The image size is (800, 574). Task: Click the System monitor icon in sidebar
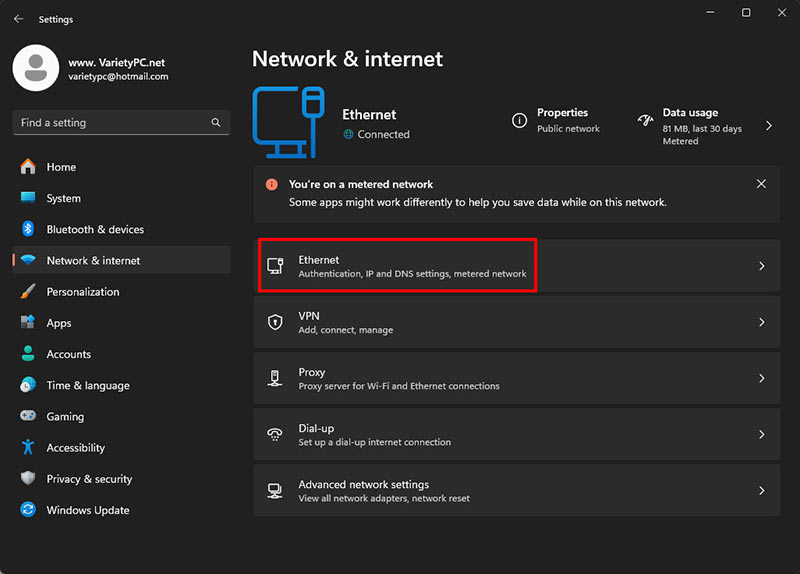28,198
